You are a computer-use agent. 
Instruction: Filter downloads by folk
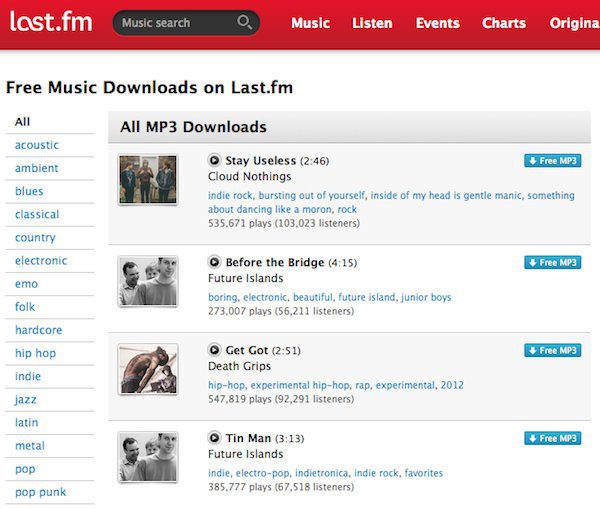pyautogui.click(x=25, y=307)
